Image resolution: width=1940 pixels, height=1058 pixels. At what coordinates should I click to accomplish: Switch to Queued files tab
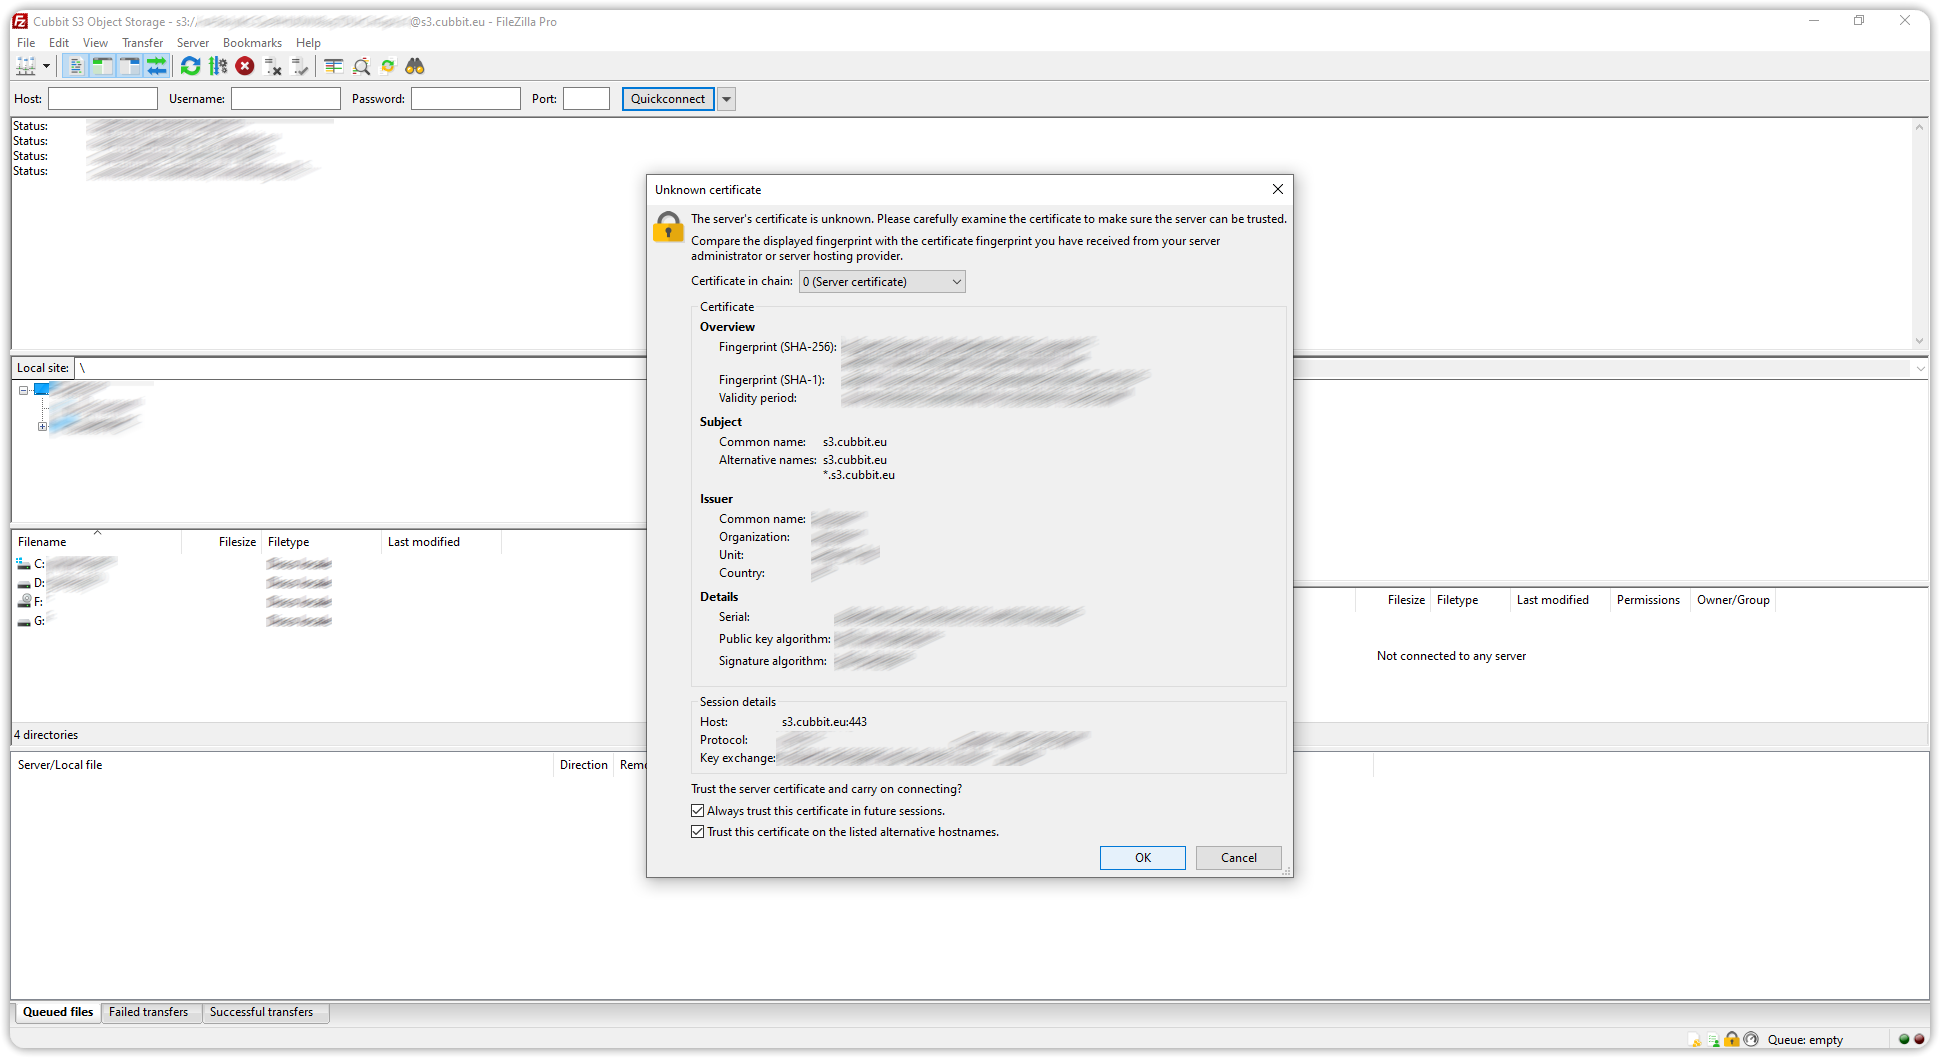(x=58, y=1012)
